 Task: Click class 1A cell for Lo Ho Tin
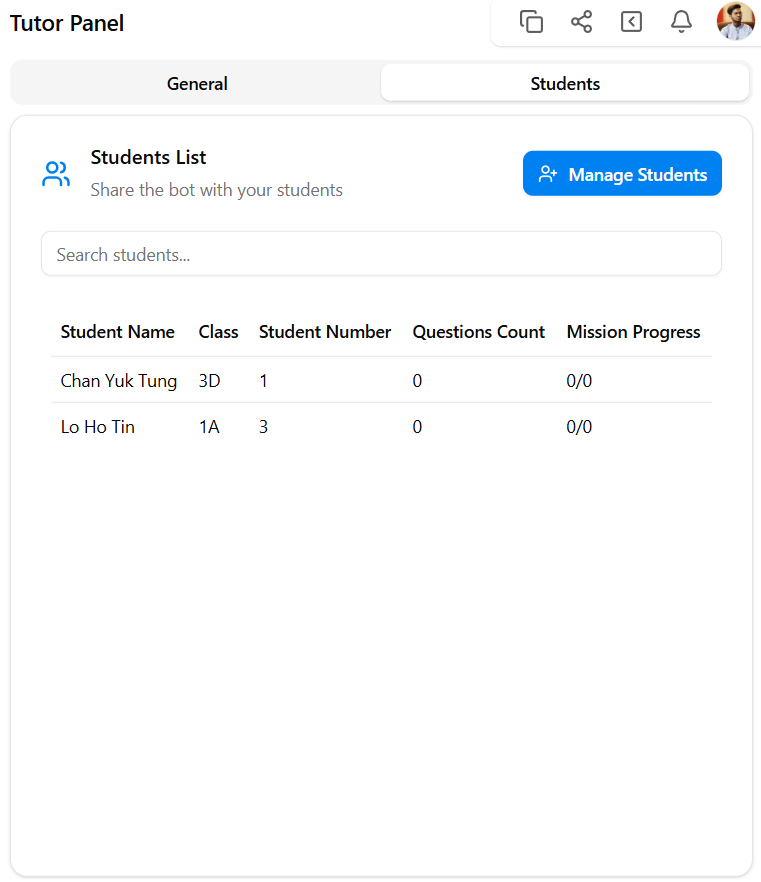click(x=209, y=427)
